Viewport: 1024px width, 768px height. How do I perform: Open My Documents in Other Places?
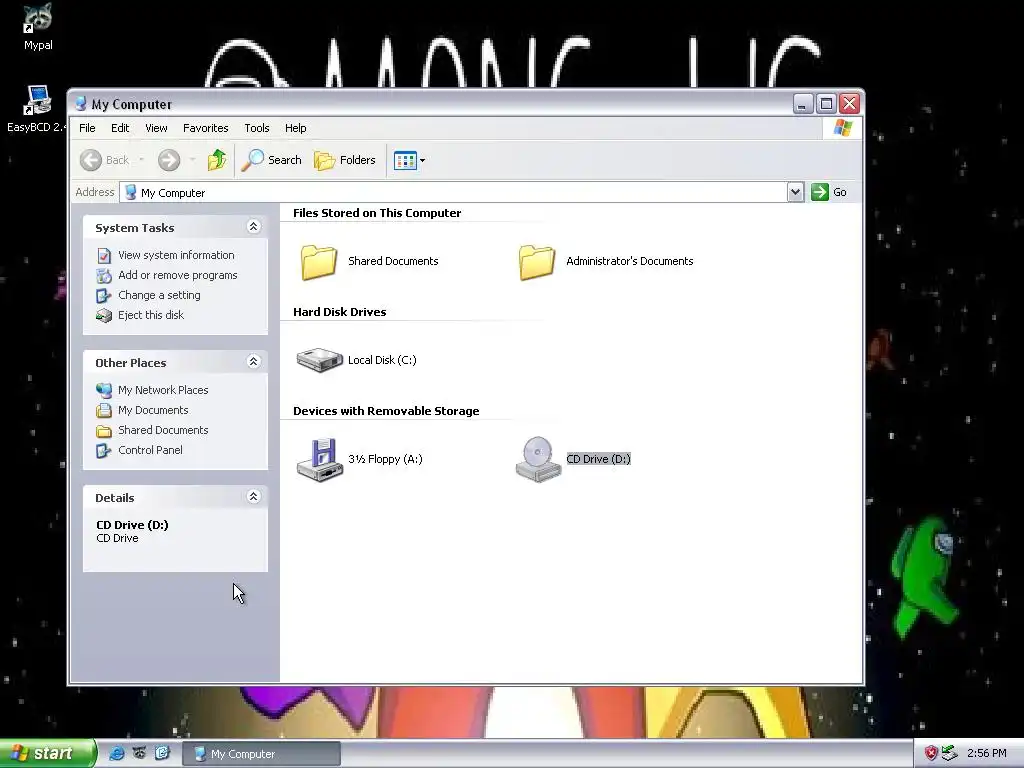click(153, 410)
